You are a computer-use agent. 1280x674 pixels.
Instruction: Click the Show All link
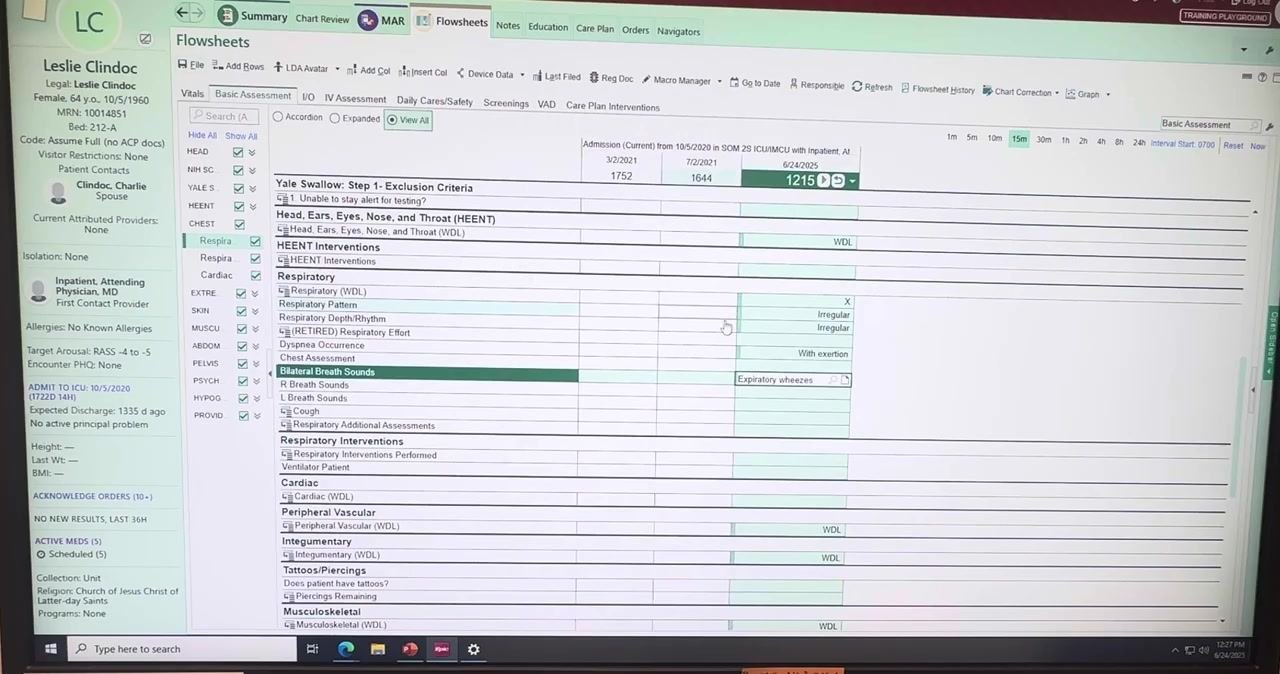point(241,136)
